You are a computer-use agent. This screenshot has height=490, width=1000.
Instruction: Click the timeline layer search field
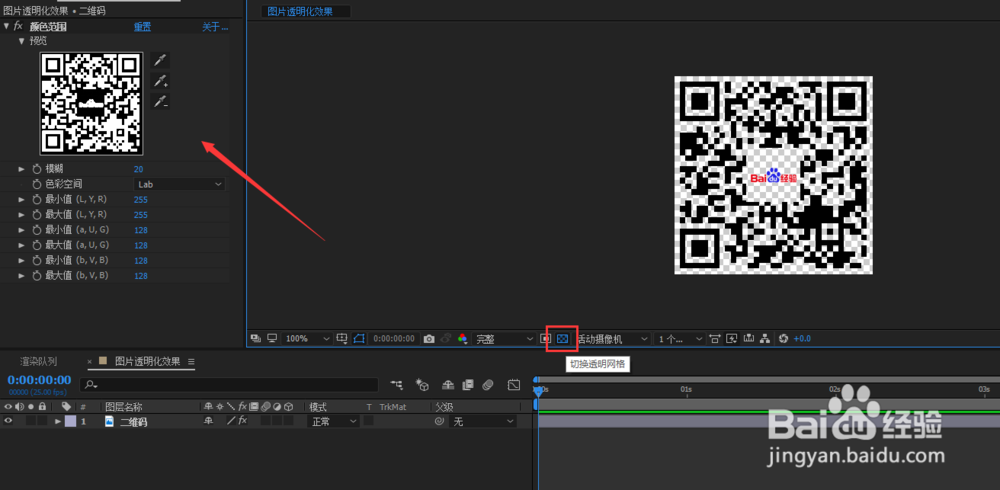(229, 385)
